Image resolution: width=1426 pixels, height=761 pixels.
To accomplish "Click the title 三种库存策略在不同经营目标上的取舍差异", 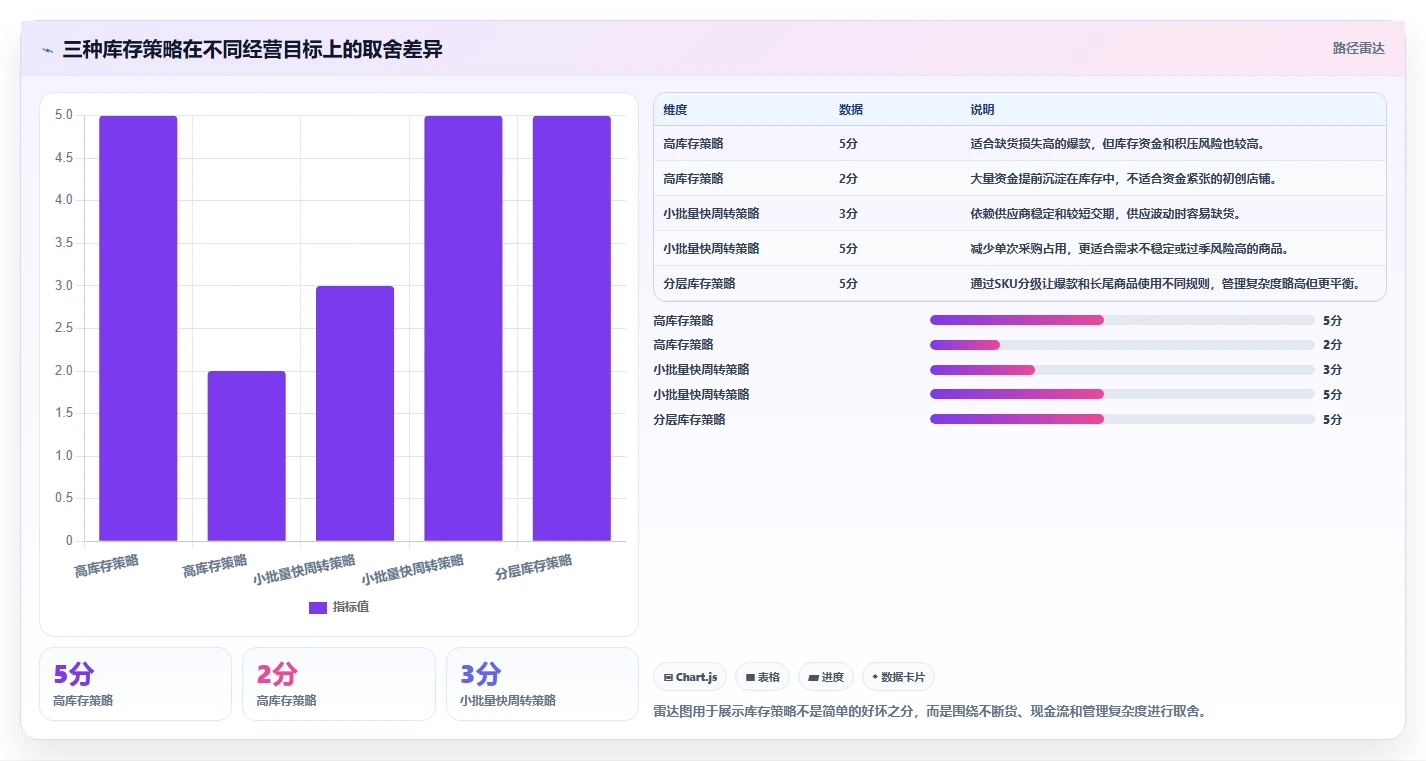I will (252, 50).
